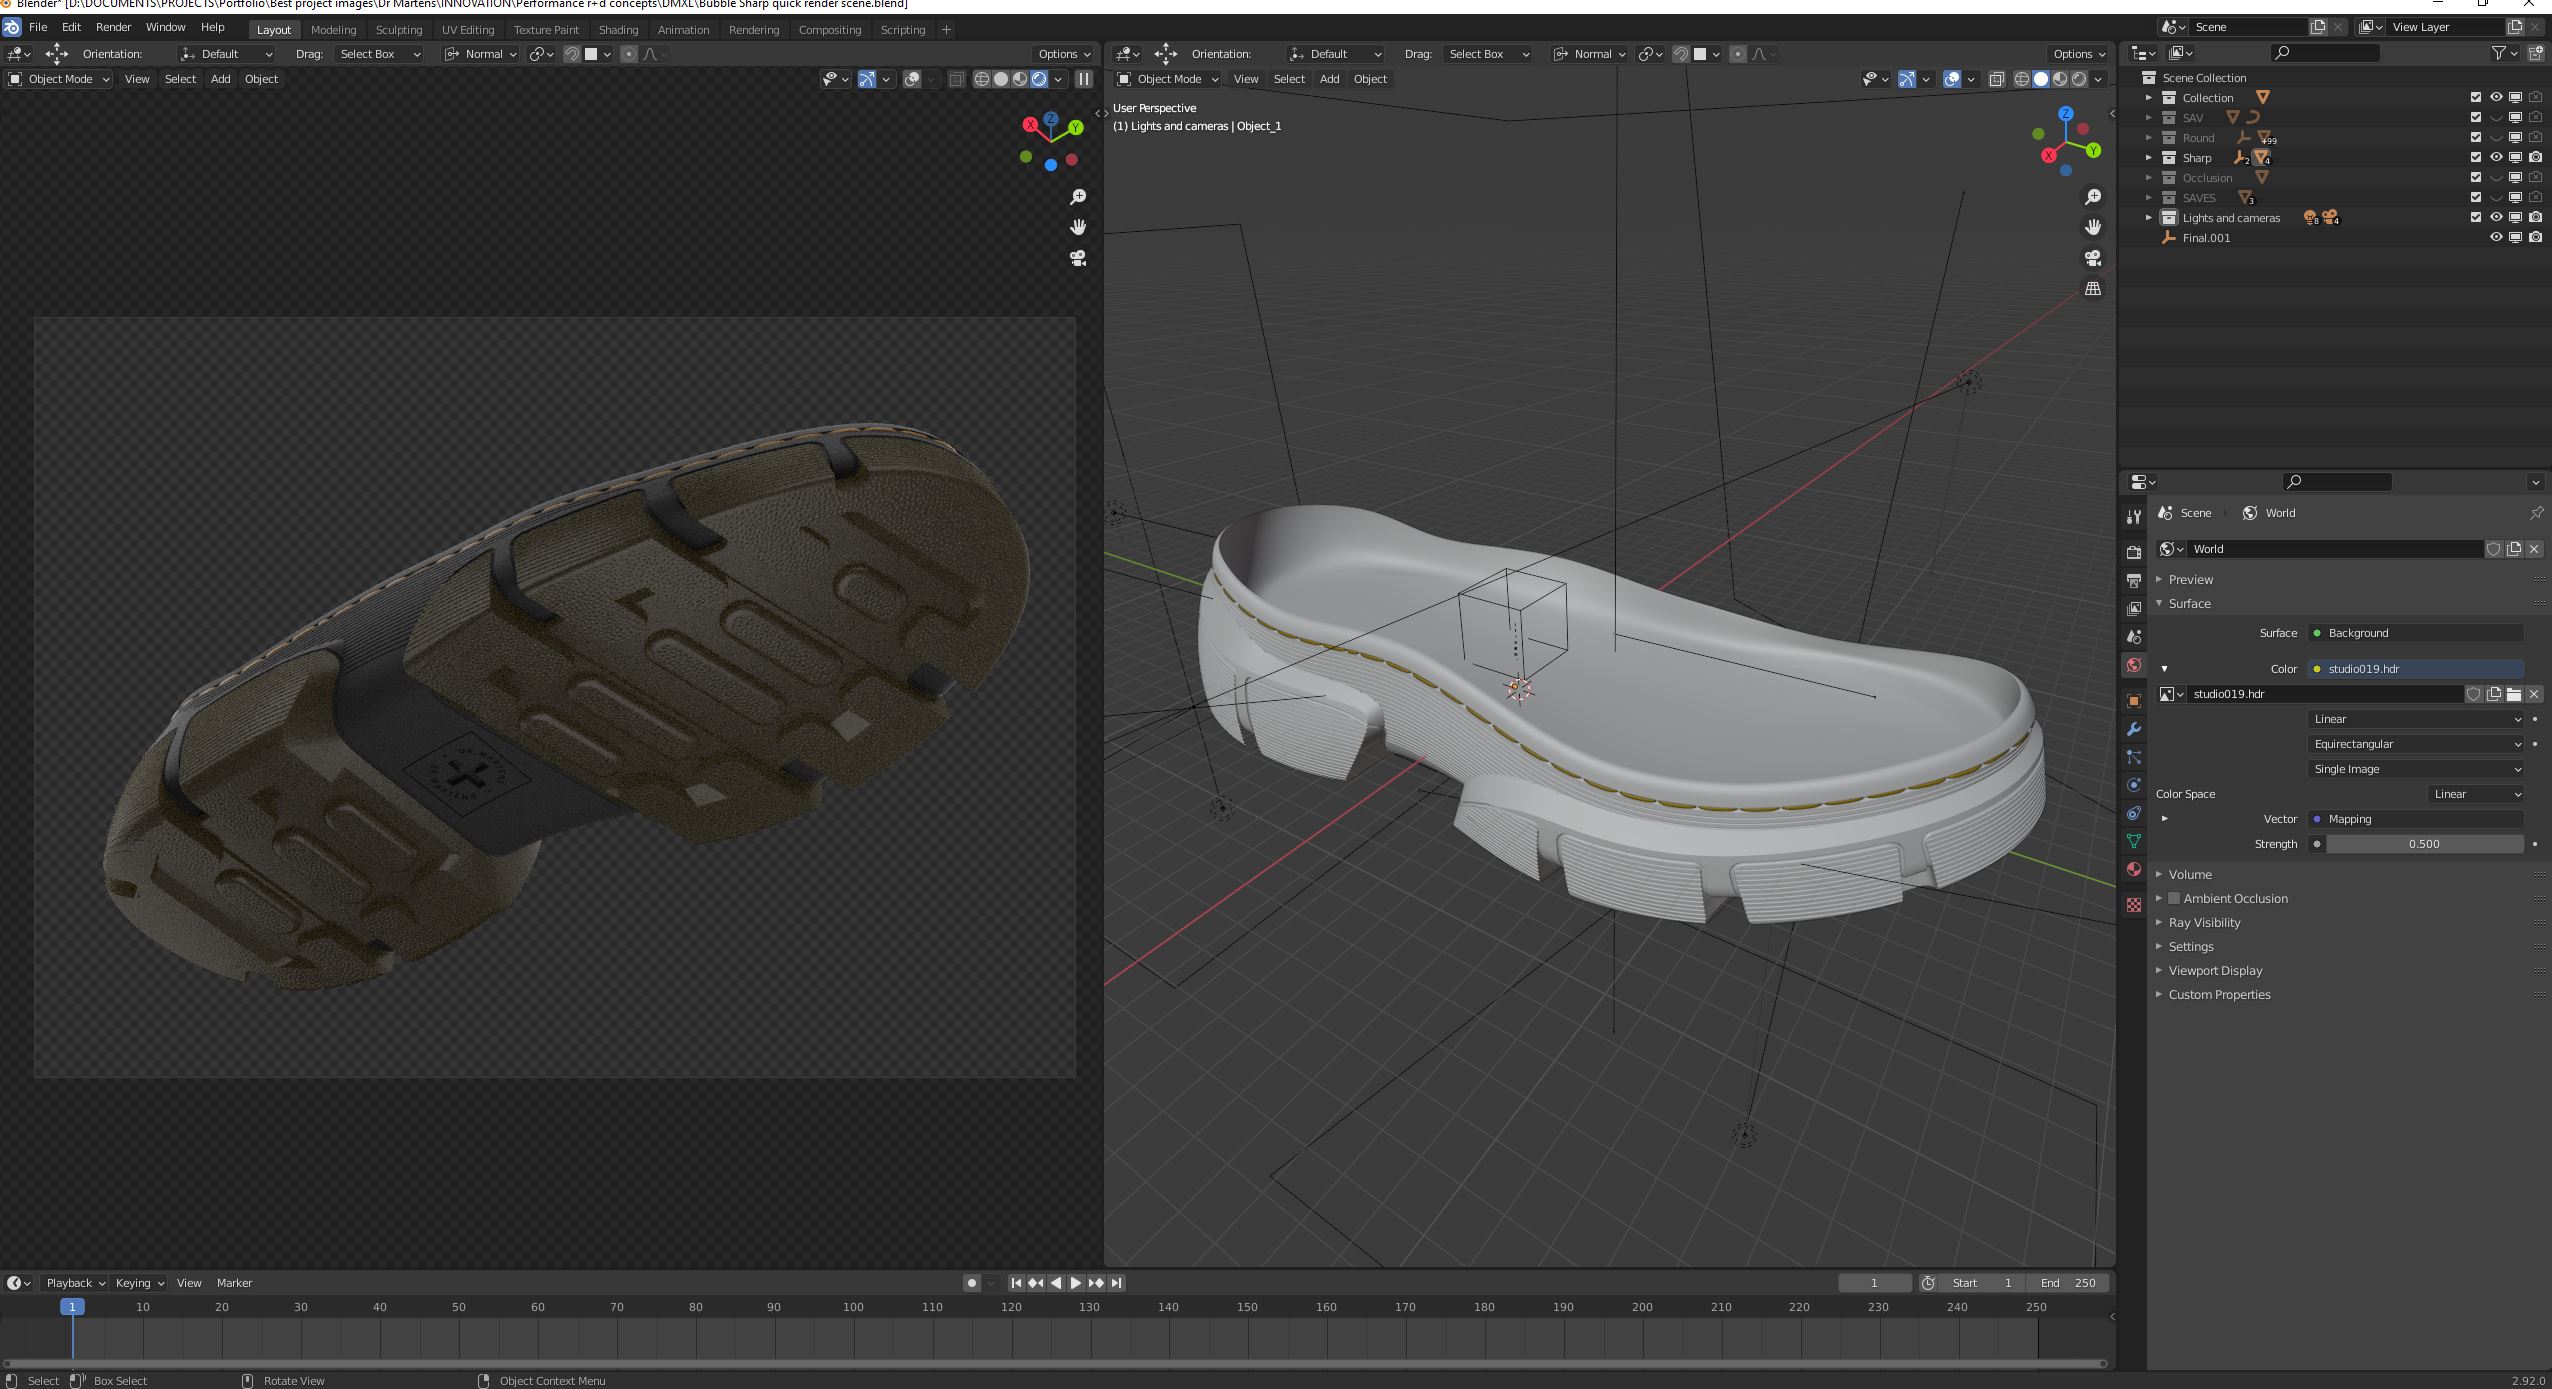Screen dimensions: 2552x1389
Task: Select the pan hand icon in left viewport
Action: click(1078, 227)
